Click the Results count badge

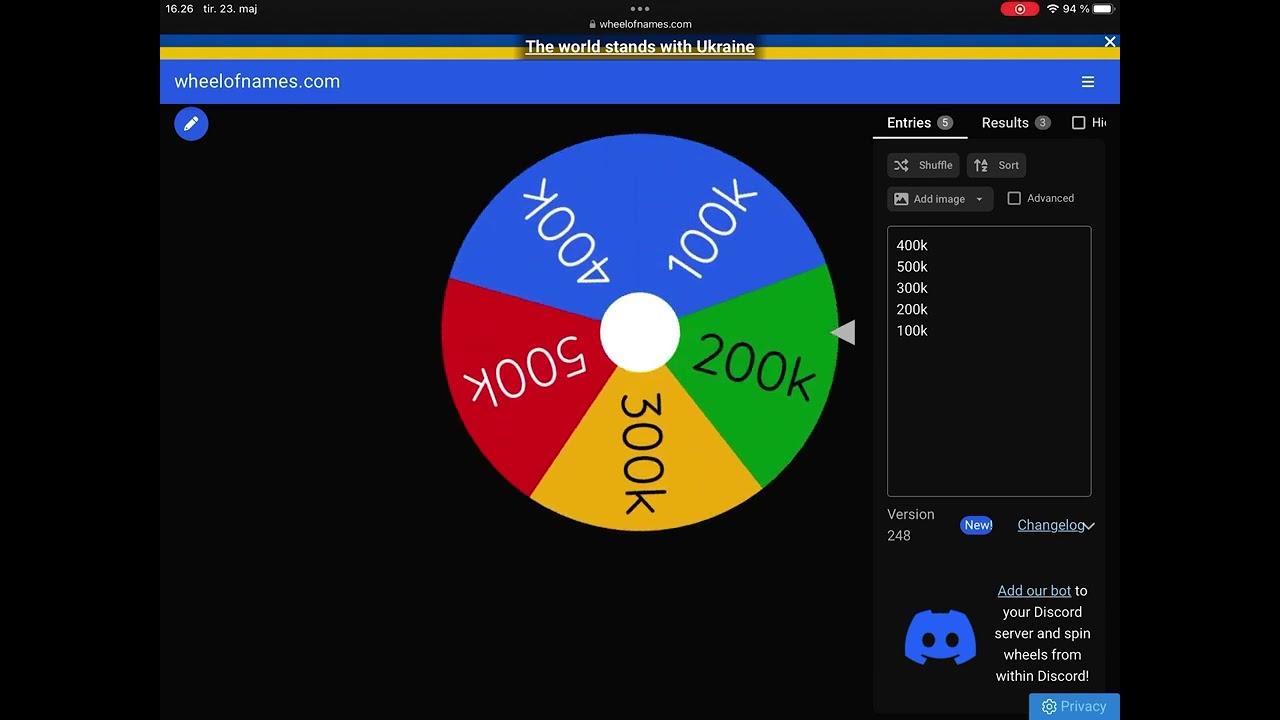pos(1042,123)
